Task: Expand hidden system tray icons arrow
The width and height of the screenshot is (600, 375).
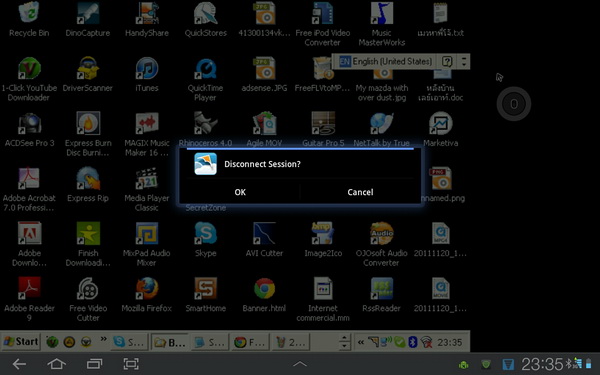Action: [x=360, y=342]
